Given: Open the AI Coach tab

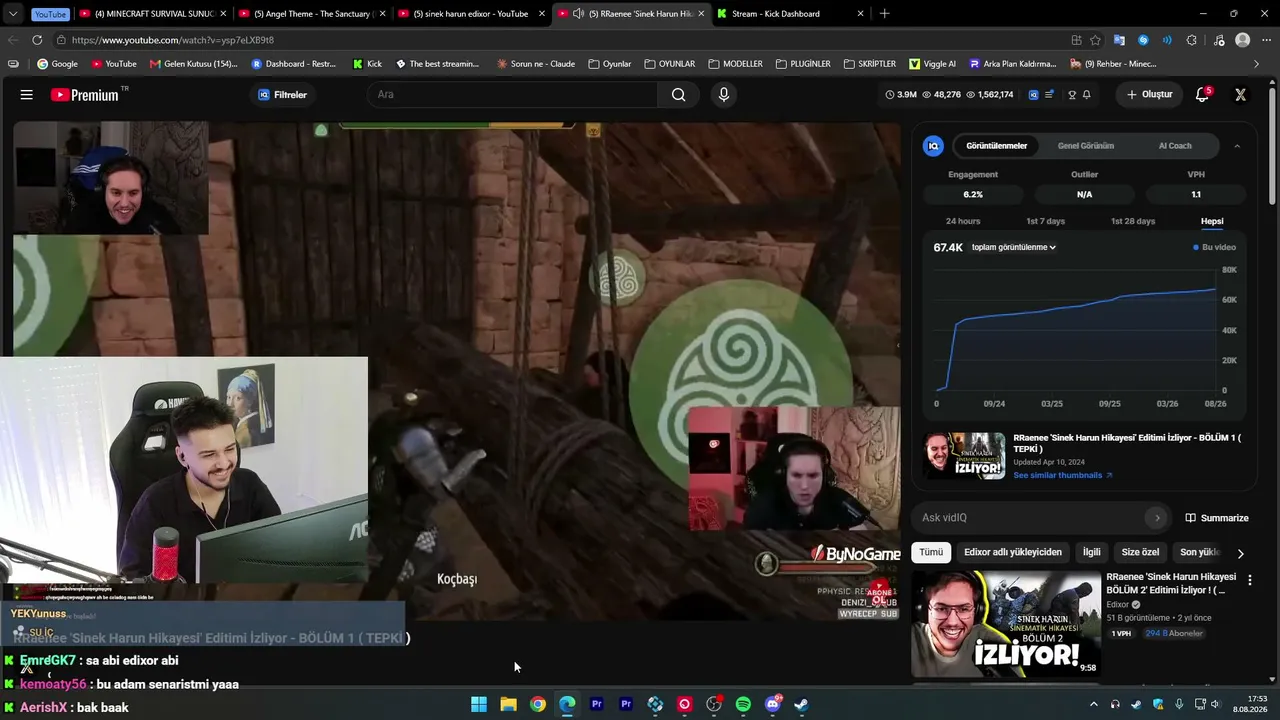Looking at the screenshot, I should [1175, 146].
